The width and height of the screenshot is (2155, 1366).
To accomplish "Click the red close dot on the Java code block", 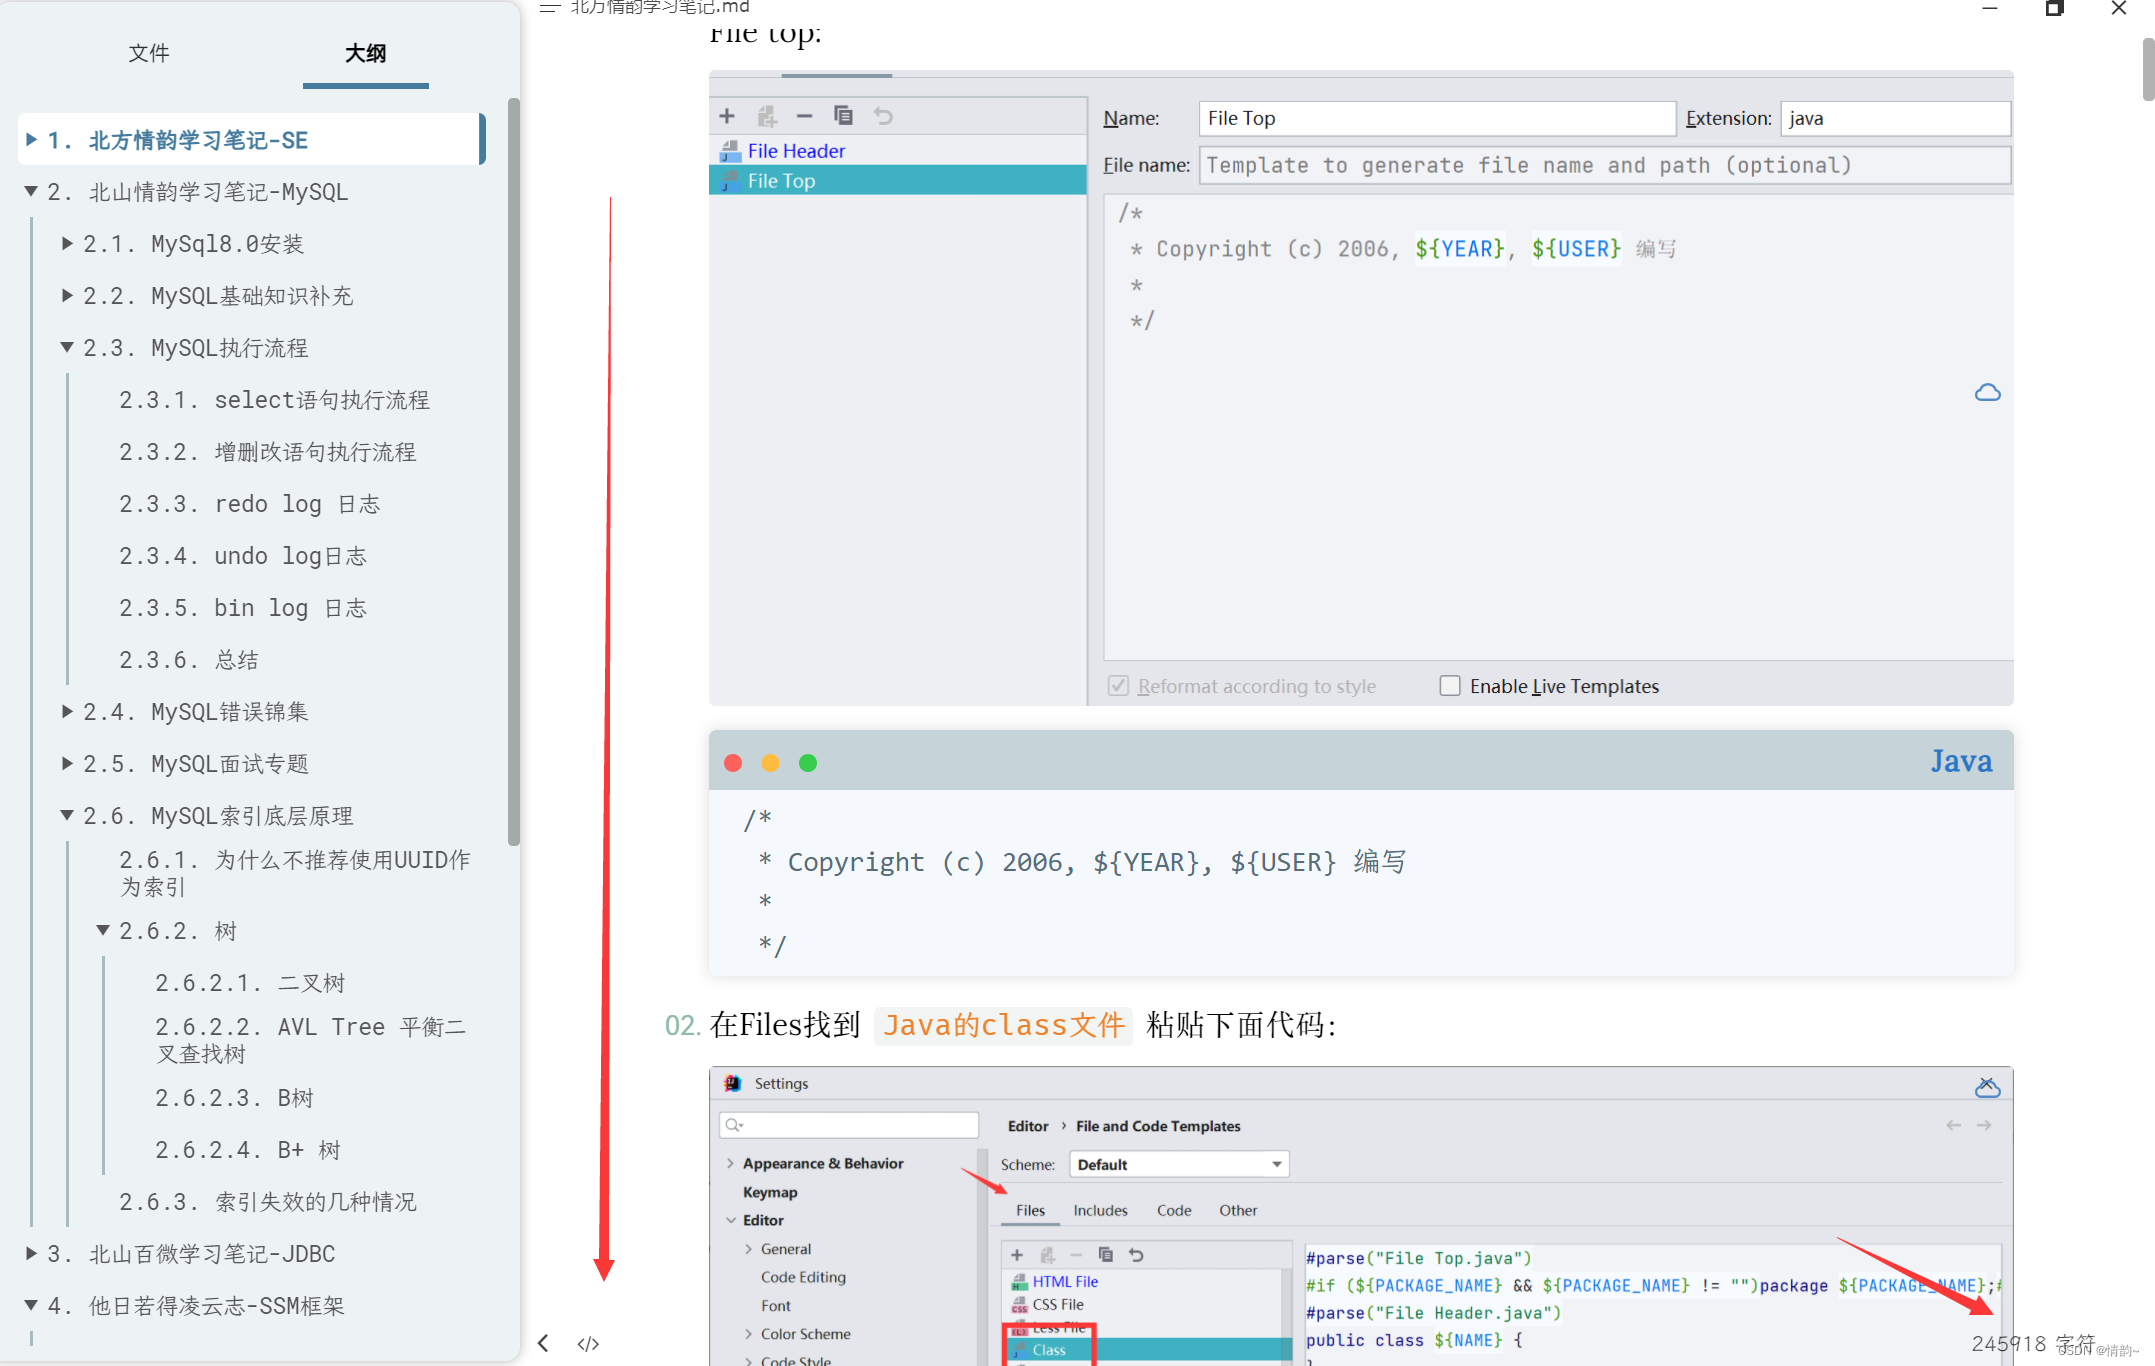I will (x=733, y=763).
